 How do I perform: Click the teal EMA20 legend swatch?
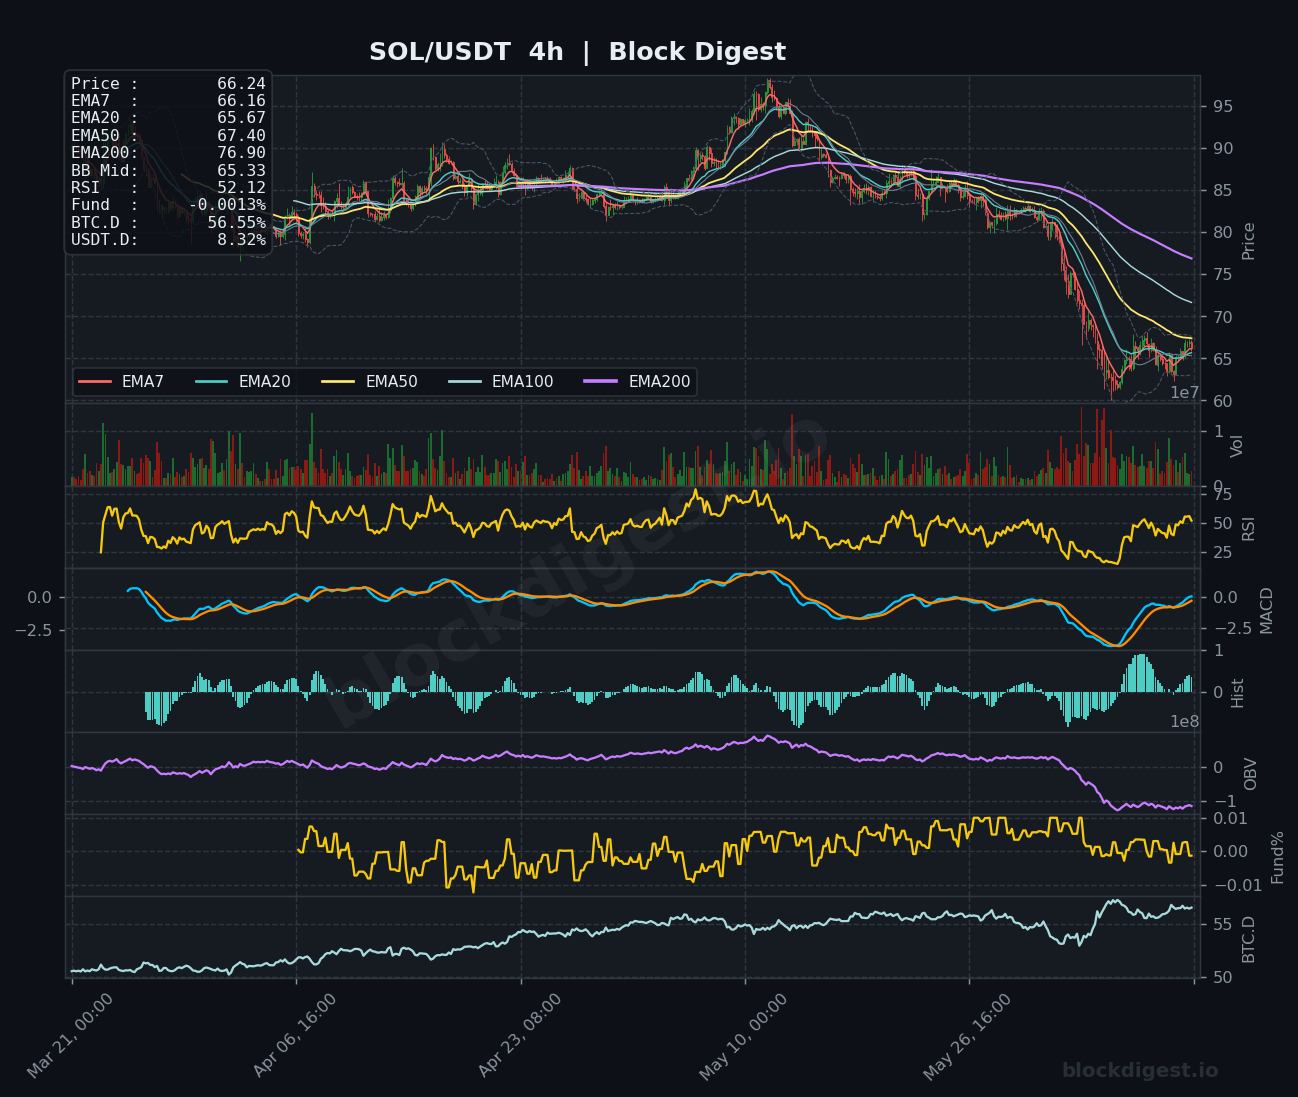[x=212, y=382]
